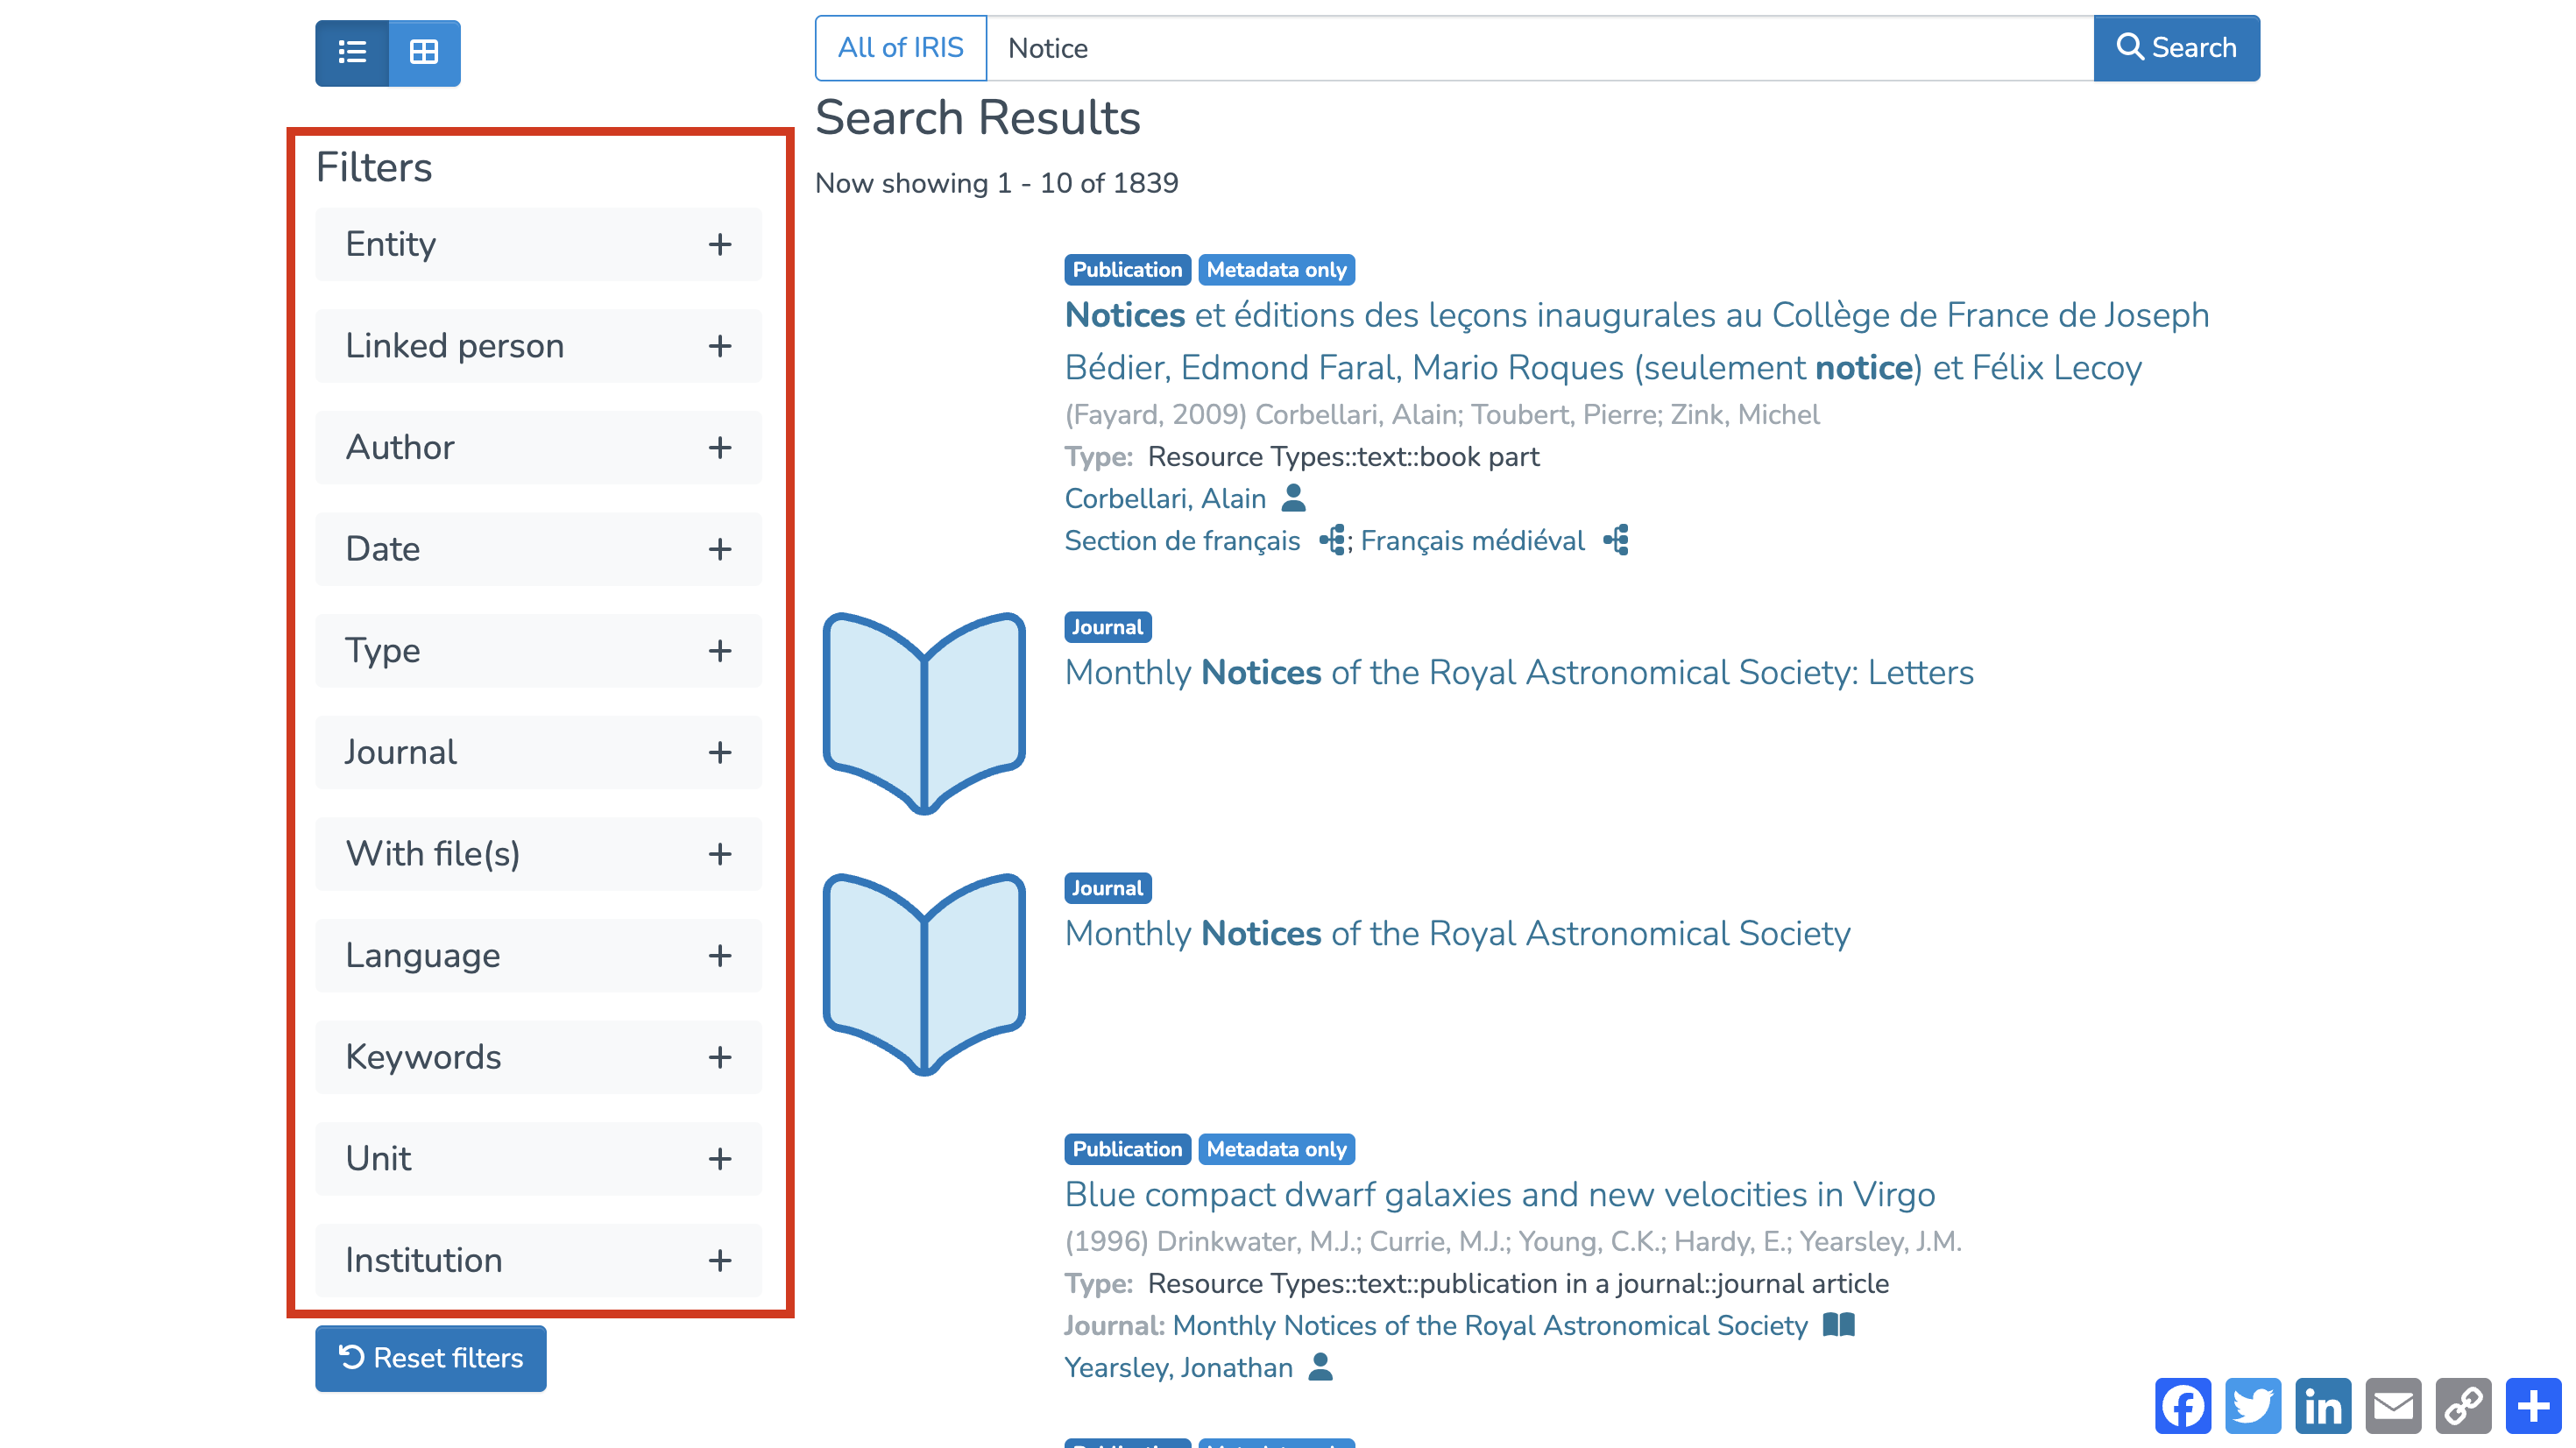Click org-unit icon after Français médiéval
Image resolution: width=2576 pixels, height=1448 pixels.
pos(1616,540)
